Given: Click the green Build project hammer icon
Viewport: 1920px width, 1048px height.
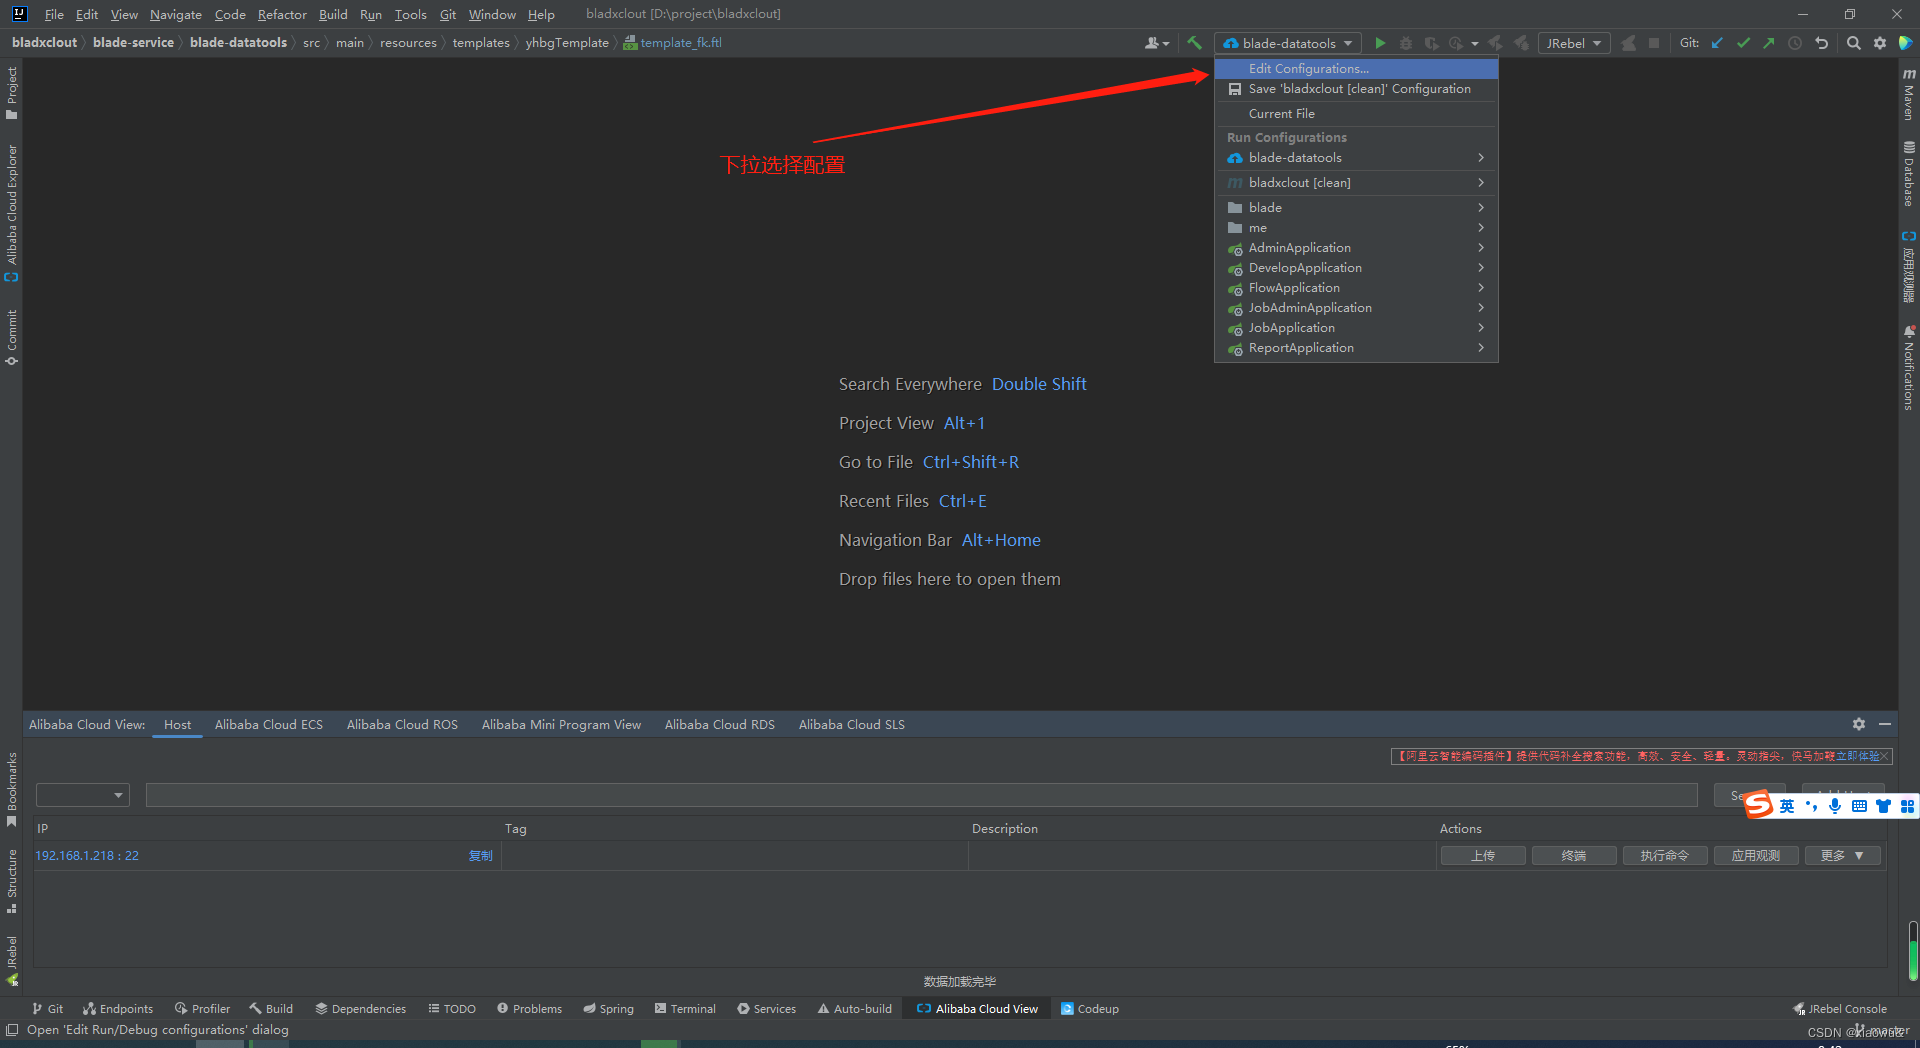Looking at the screenshot, I should click(x=1194, y=43).
